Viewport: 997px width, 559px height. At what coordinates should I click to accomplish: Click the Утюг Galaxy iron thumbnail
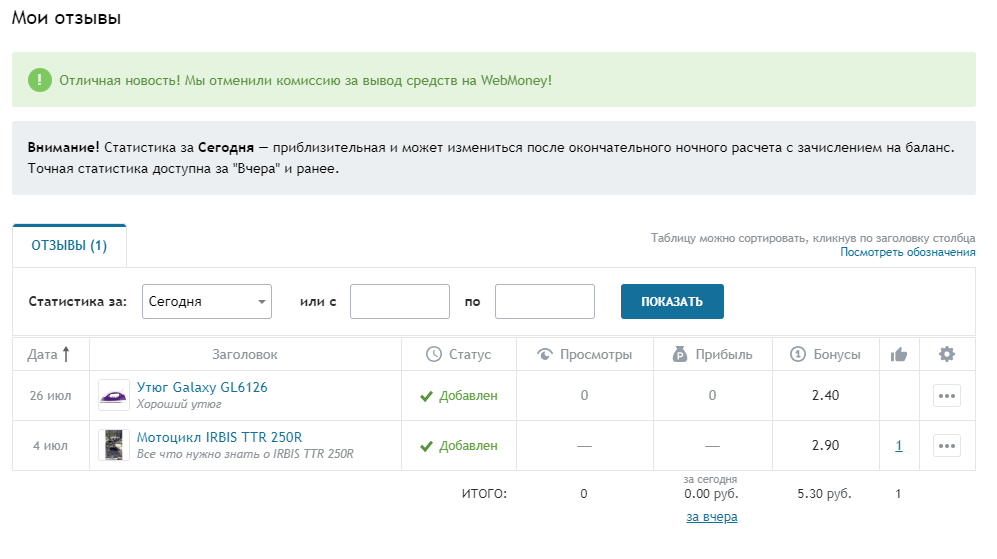click(x=114, y=395)
